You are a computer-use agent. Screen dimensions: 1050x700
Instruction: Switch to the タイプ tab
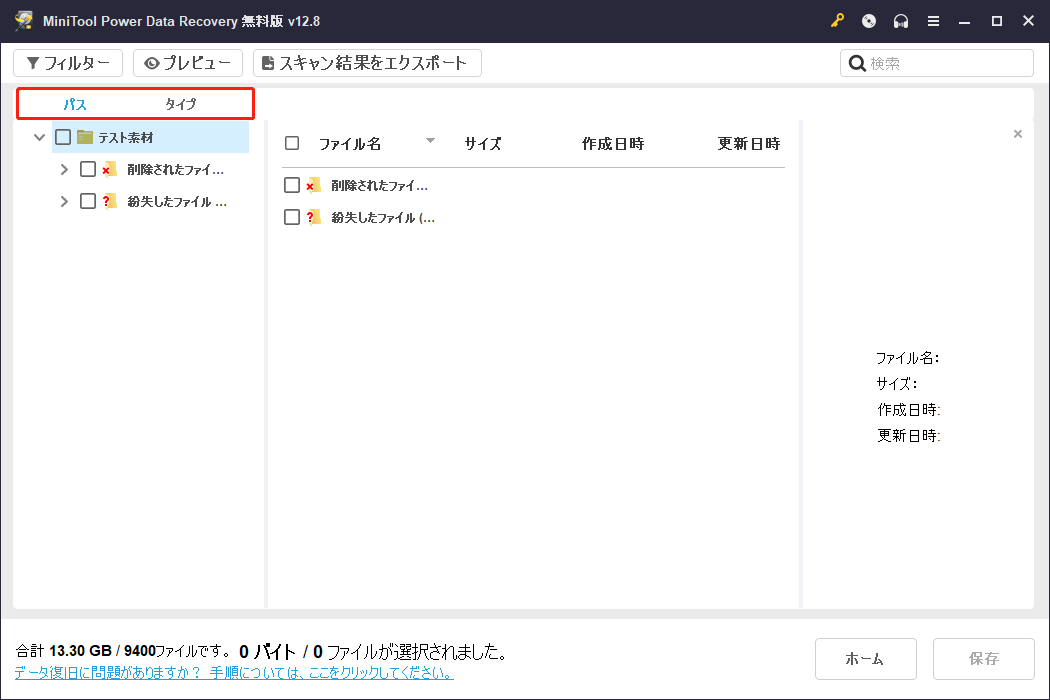click(181, 103)
